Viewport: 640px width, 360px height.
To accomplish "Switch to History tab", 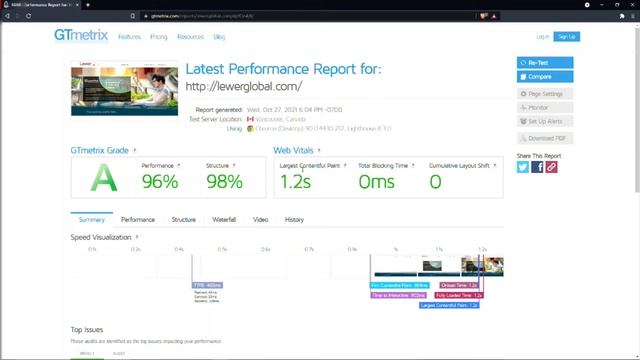I will click(x=294, y=220).
